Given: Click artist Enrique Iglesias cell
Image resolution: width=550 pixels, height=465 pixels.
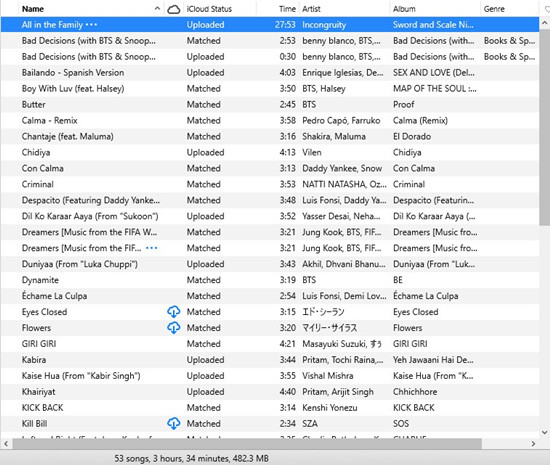Looking at the screenshot, I should (343, 73).
